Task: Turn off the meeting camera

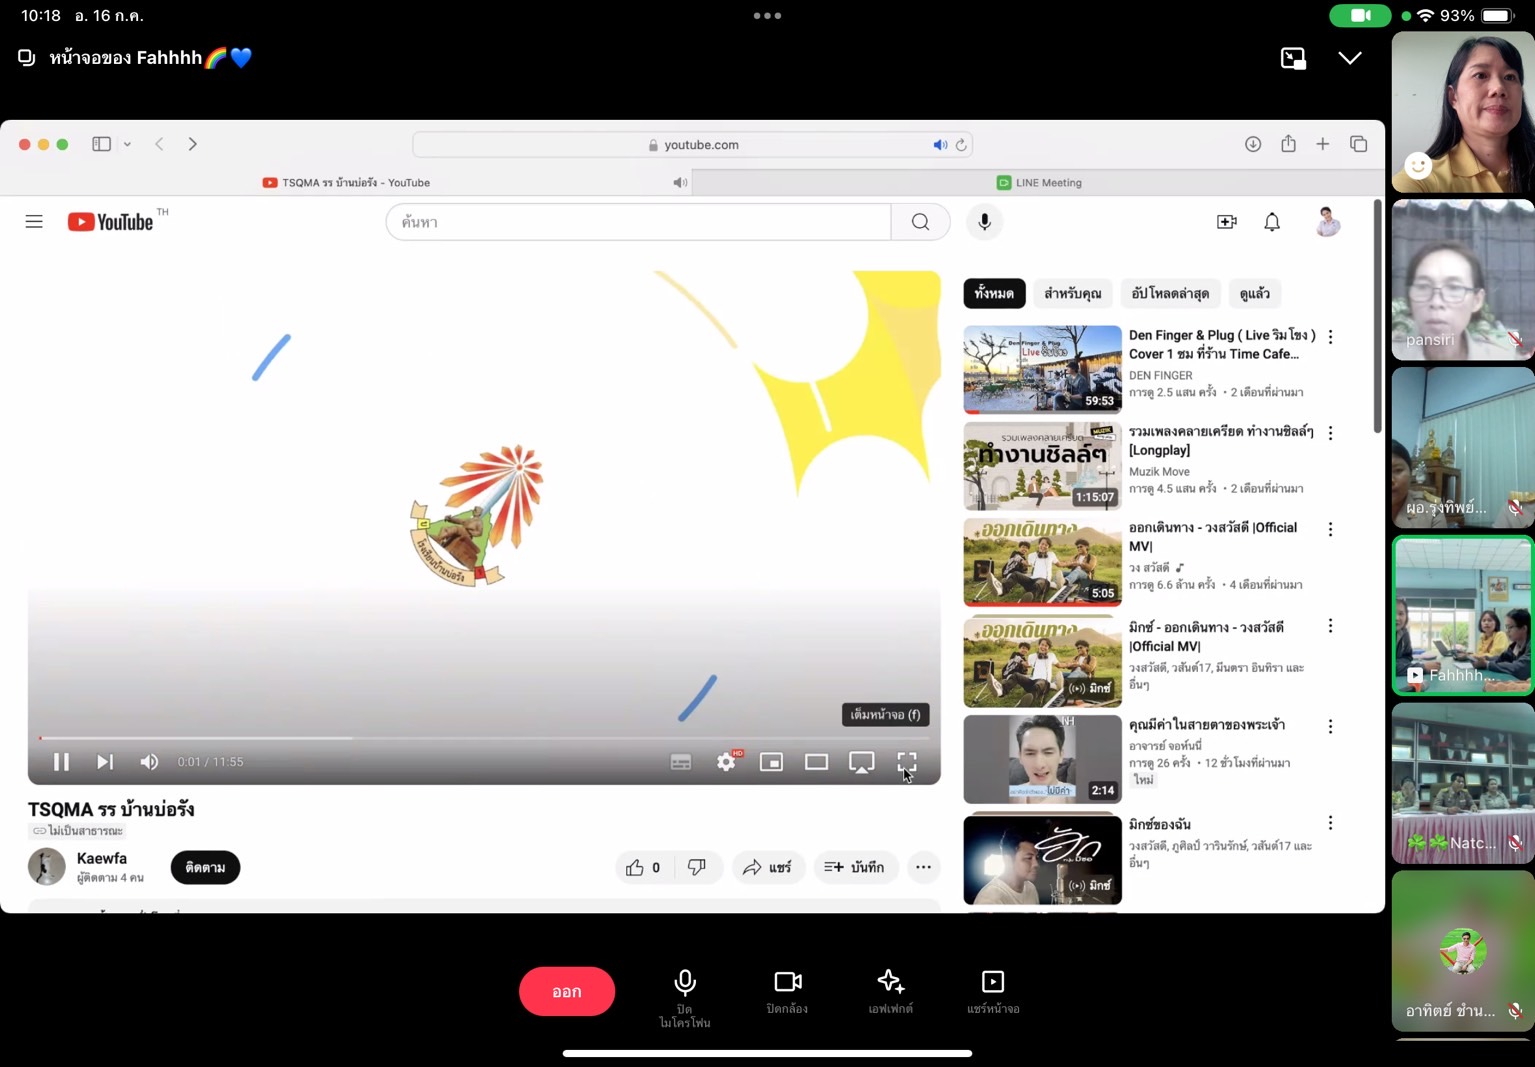Action: click(788, 982)
